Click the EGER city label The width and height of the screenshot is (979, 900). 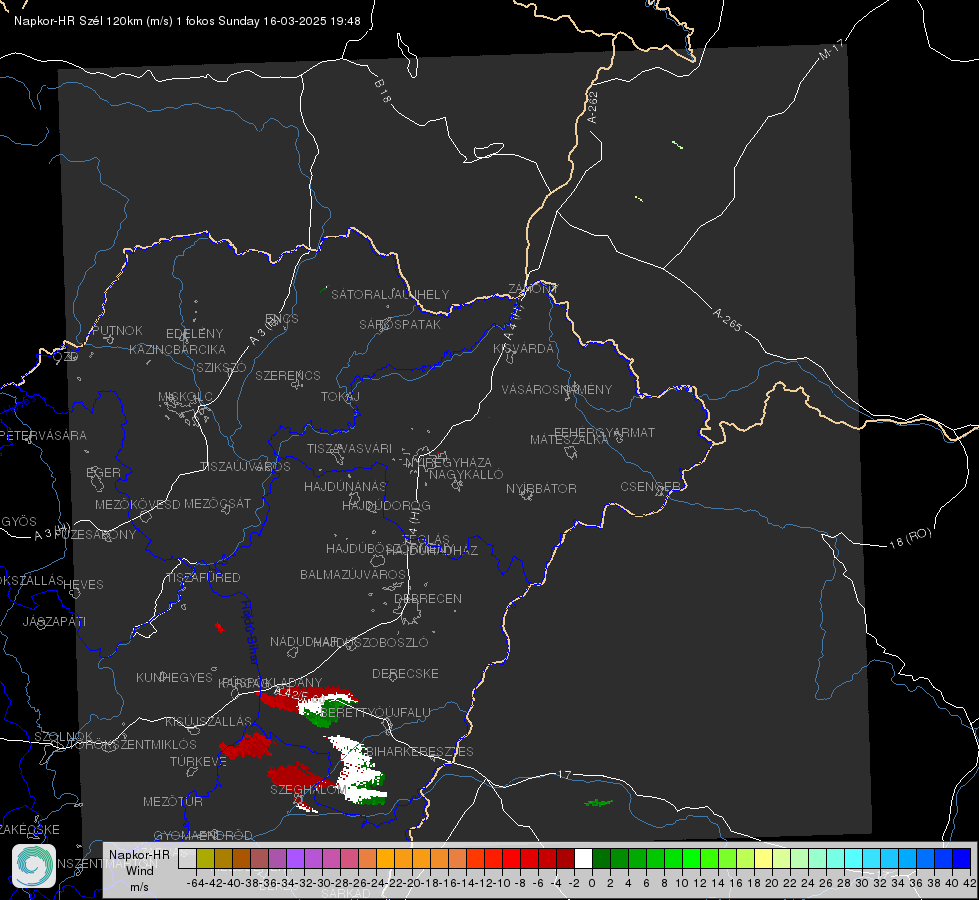(x=103, y=472)
